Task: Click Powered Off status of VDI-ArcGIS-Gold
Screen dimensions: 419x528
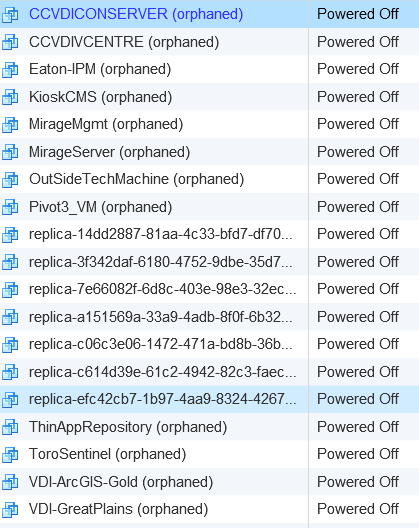Action: click(x=358, y=482)
